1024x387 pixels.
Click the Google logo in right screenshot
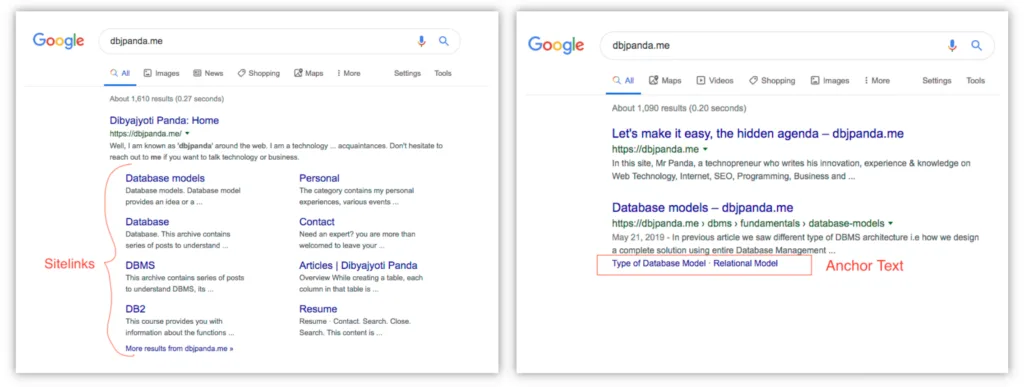tap(556, 45)
